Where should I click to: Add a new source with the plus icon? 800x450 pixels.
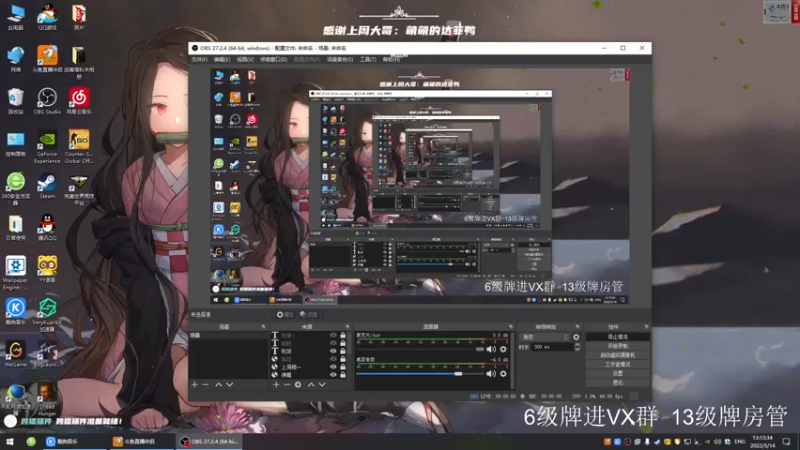[x=276, y=384]
